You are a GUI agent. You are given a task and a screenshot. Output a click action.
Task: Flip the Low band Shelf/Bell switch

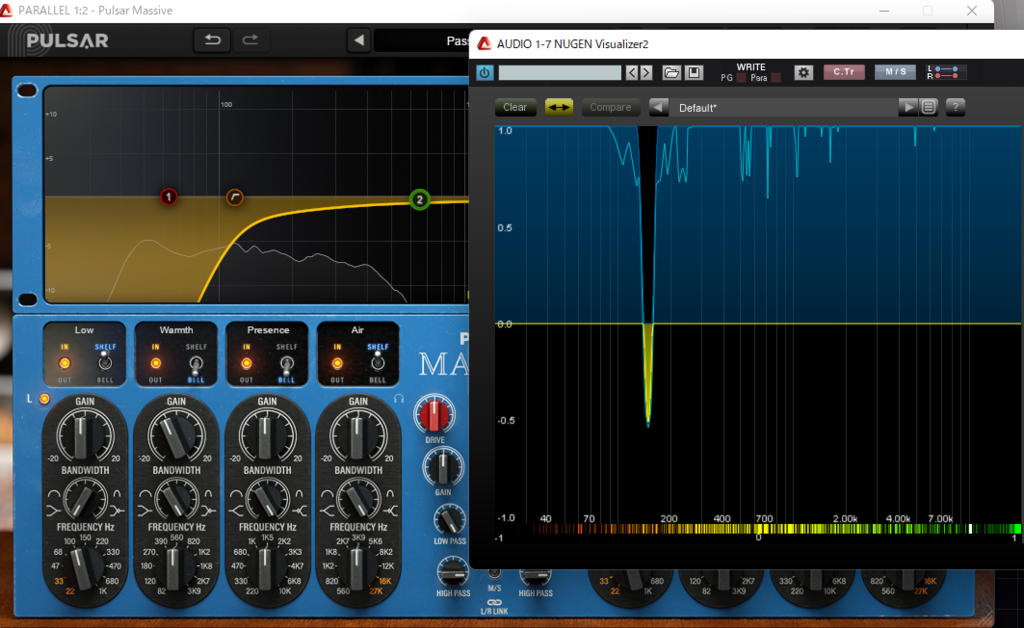point(104,362)
